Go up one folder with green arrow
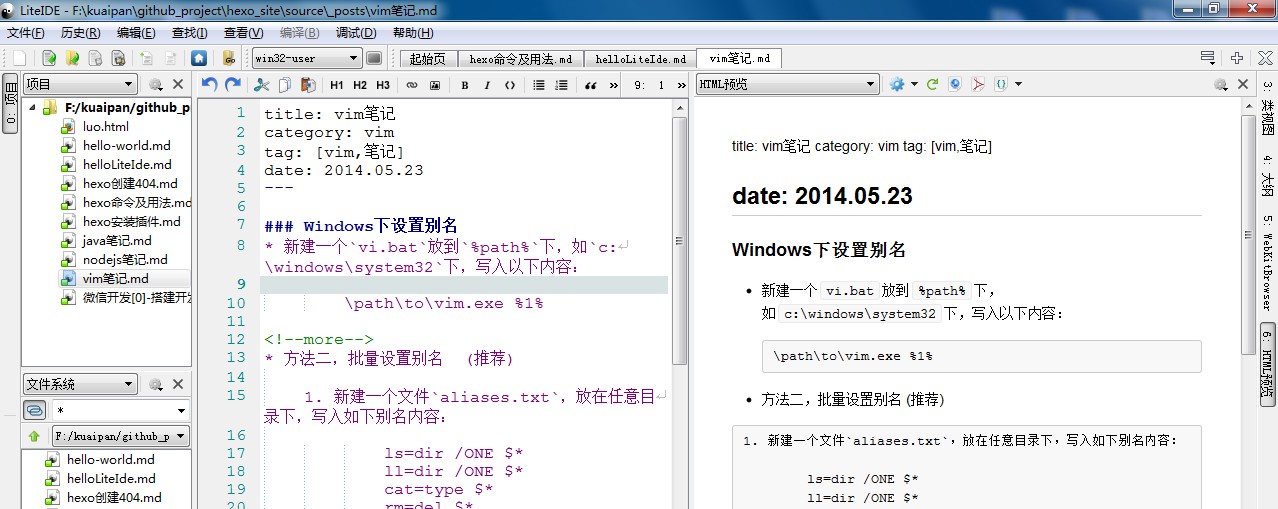Viewport: 1278px width, 509px height. pos(35,436)
